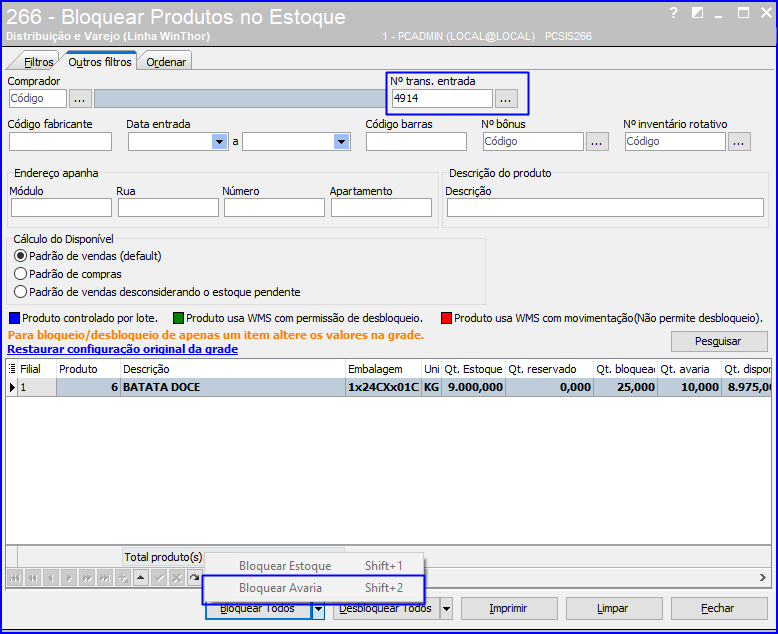Image resolution: width=778 pixels, height=634 pixels.
Task: Click the help question mark icon
Action: (x=673, y=13)
